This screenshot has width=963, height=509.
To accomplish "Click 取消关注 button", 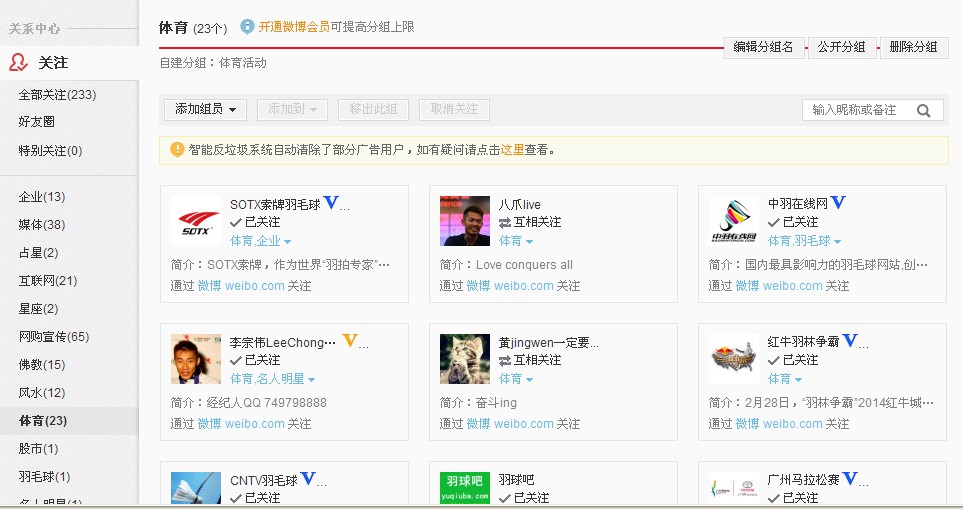I will [x=454, y=110].
